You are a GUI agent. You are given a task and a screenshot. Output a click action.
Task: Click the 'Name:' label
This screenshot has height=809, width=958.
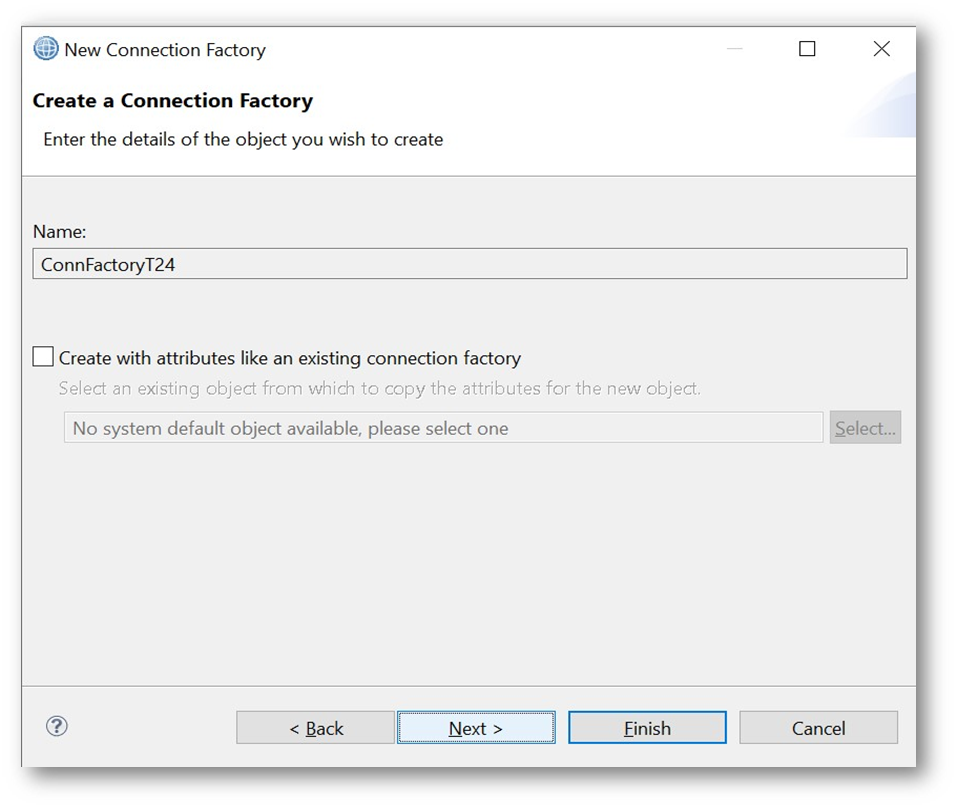[60, 231]
